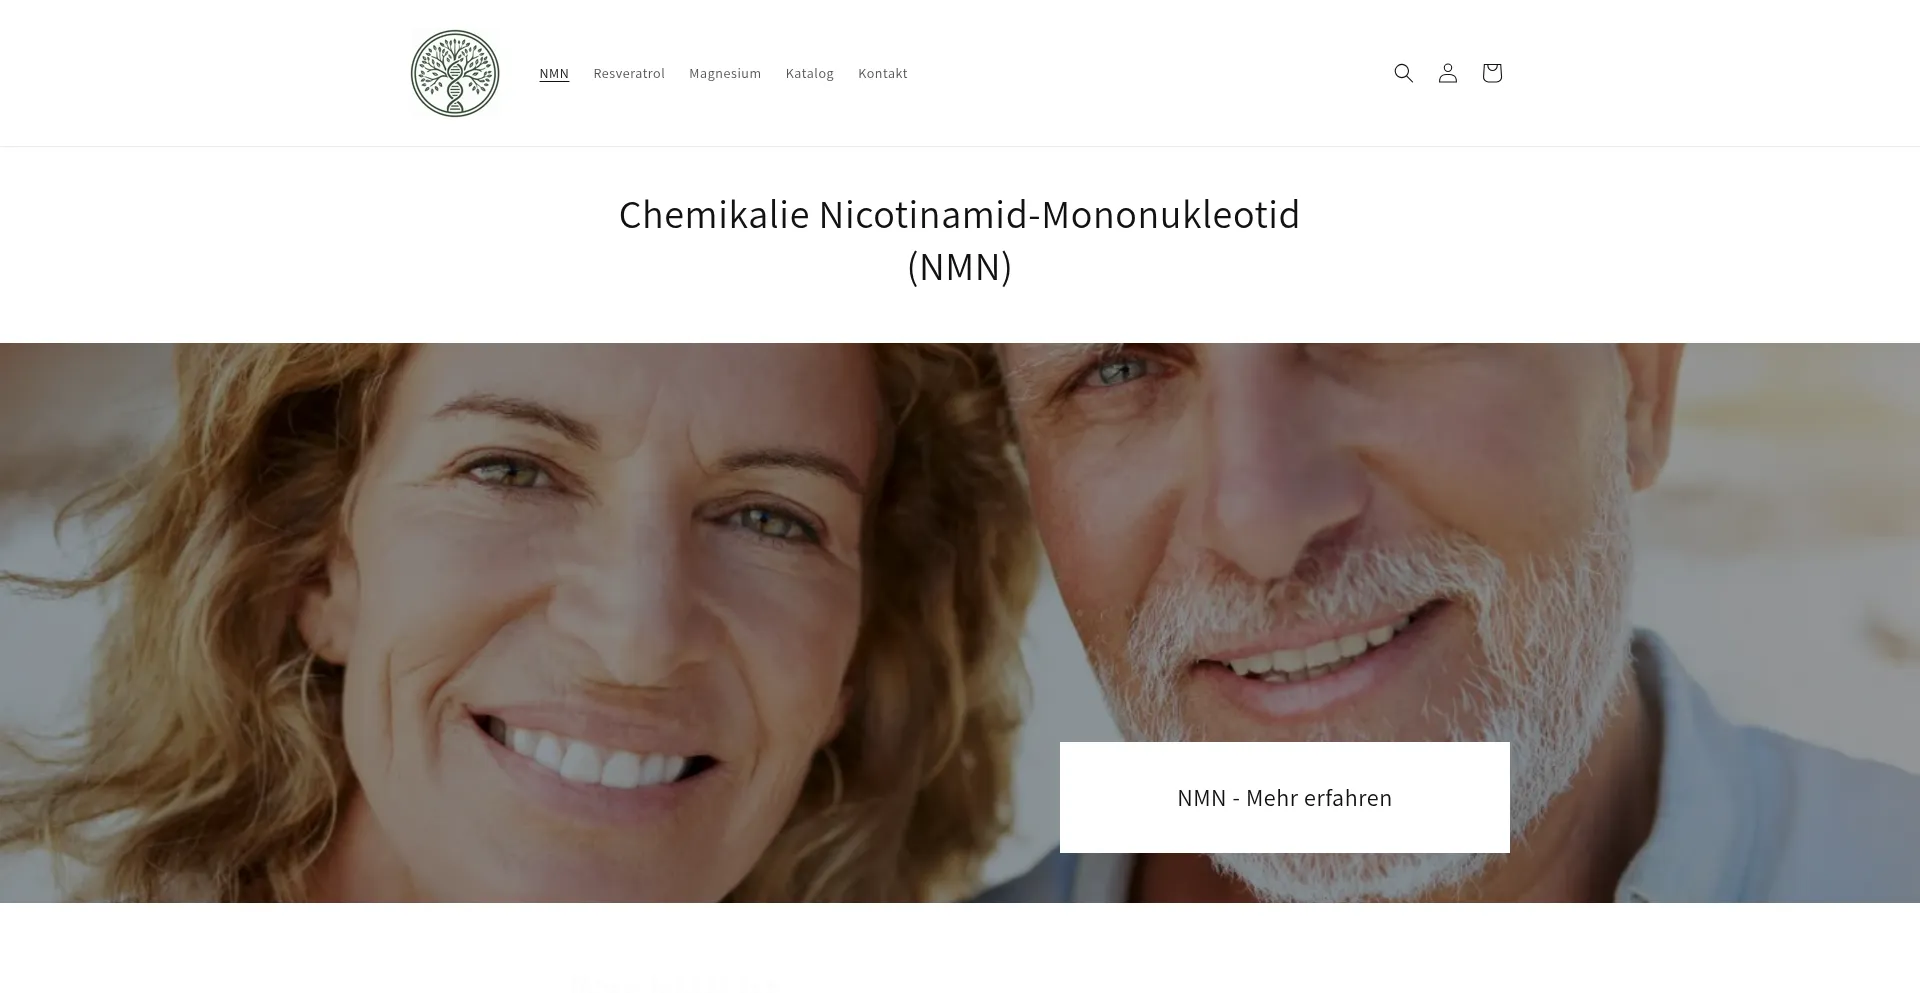Visit the Kontakt page link
Image resolution: width=1920 pixels, height=993 pixels.
pyautogui.click(x=883, y=73)
